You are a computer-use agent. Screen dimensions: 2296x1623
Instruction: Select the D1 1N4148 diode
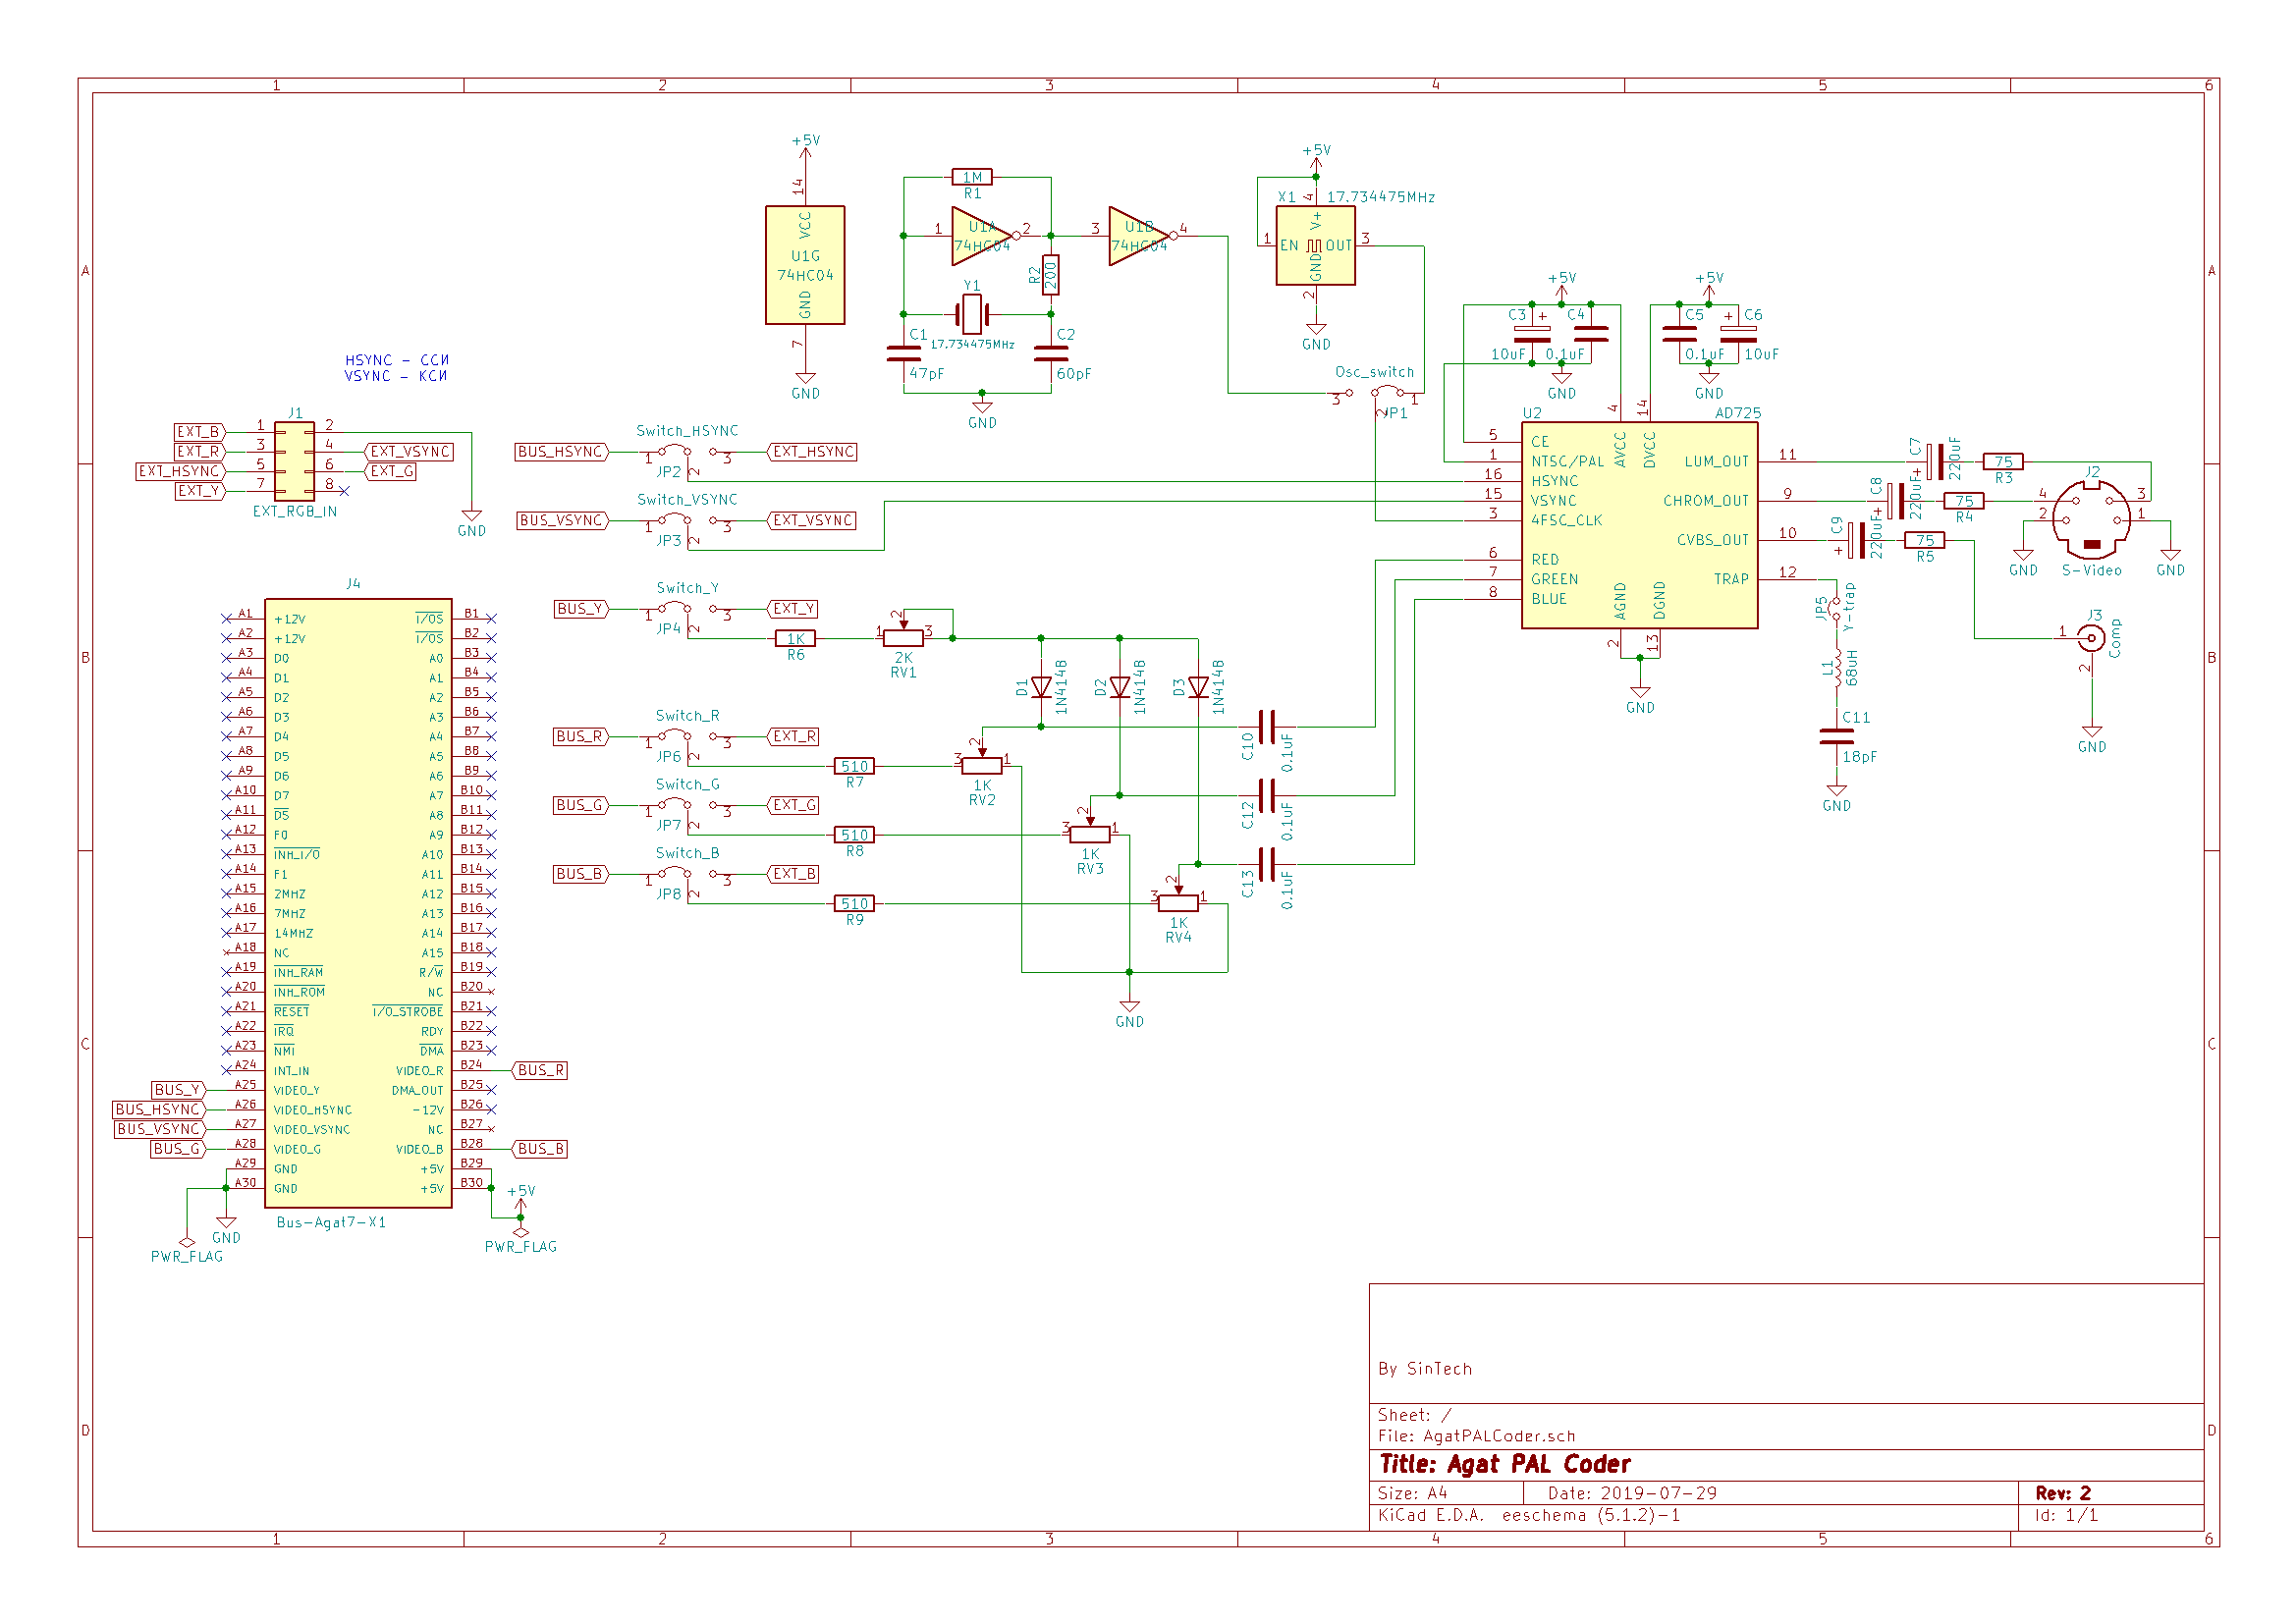(1041, 687)
